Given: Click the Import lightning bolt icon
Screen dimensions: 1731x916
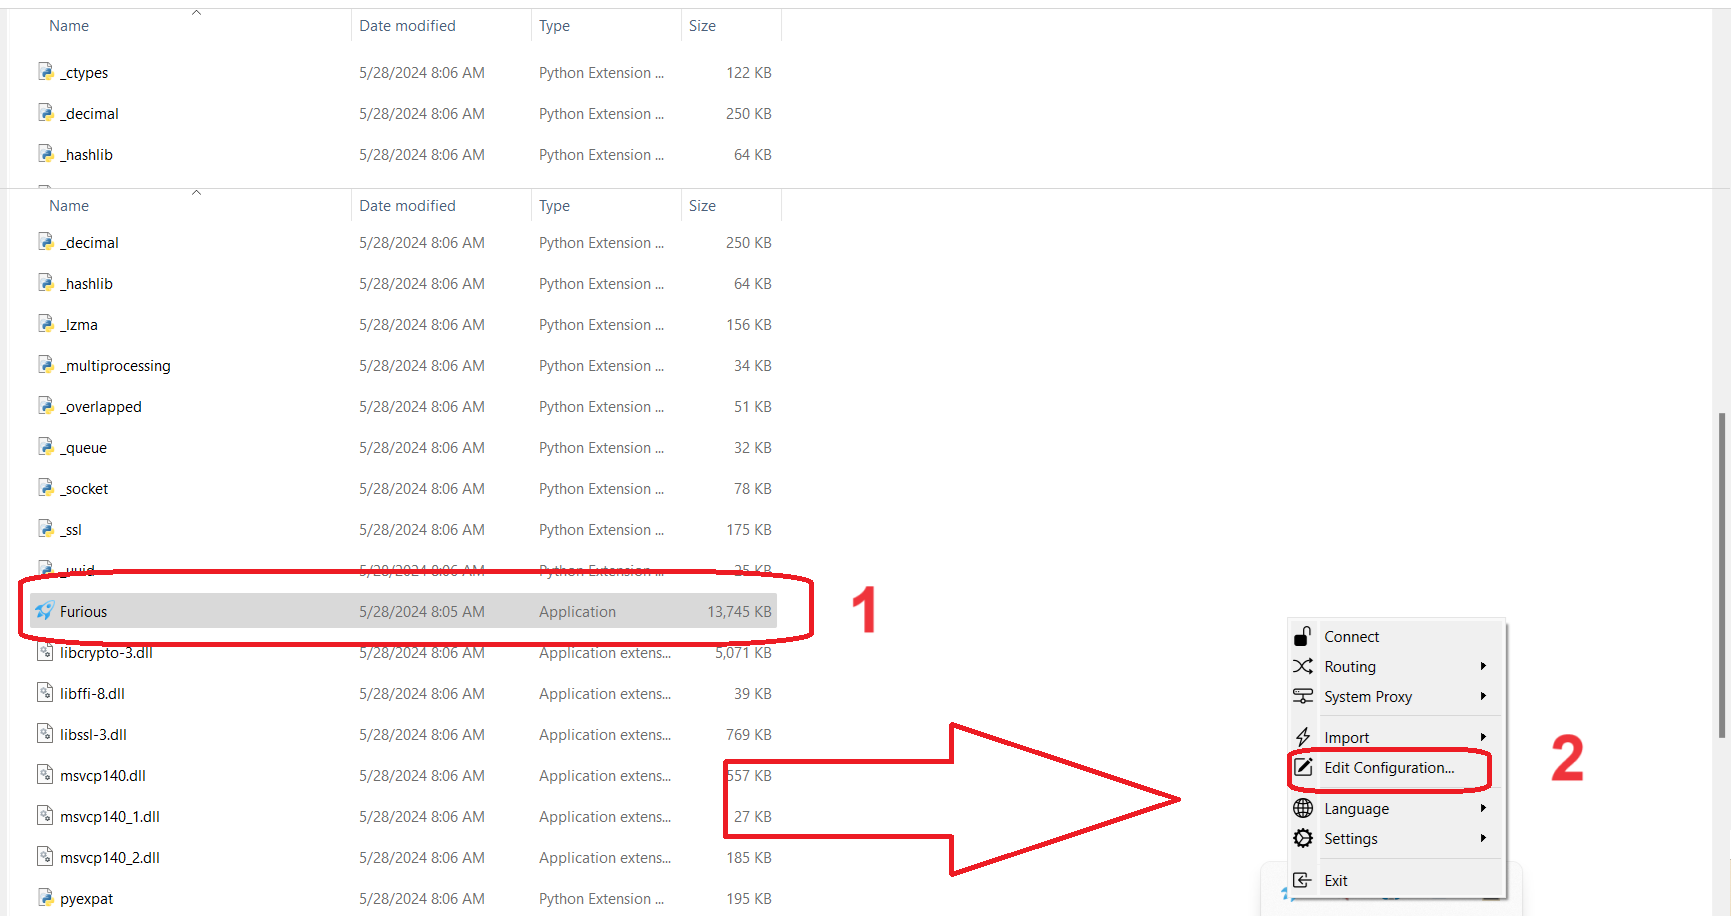Looking at the screenshot, I should click(x=1303, y=738).
